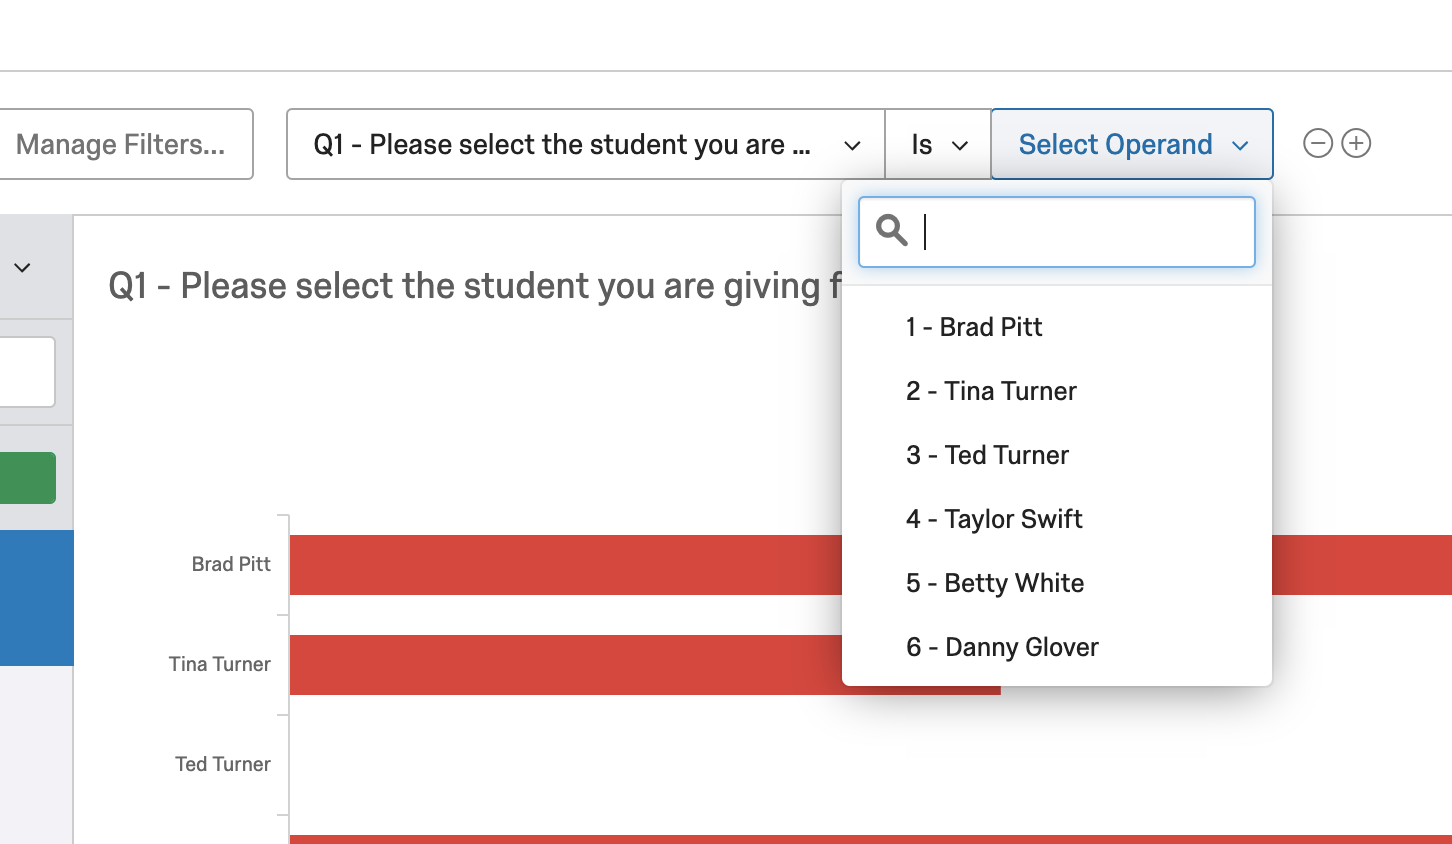Screen dimensions: 1452x844
Task: Click the red Tina Turner chart bar
Action: click(560, 665)
